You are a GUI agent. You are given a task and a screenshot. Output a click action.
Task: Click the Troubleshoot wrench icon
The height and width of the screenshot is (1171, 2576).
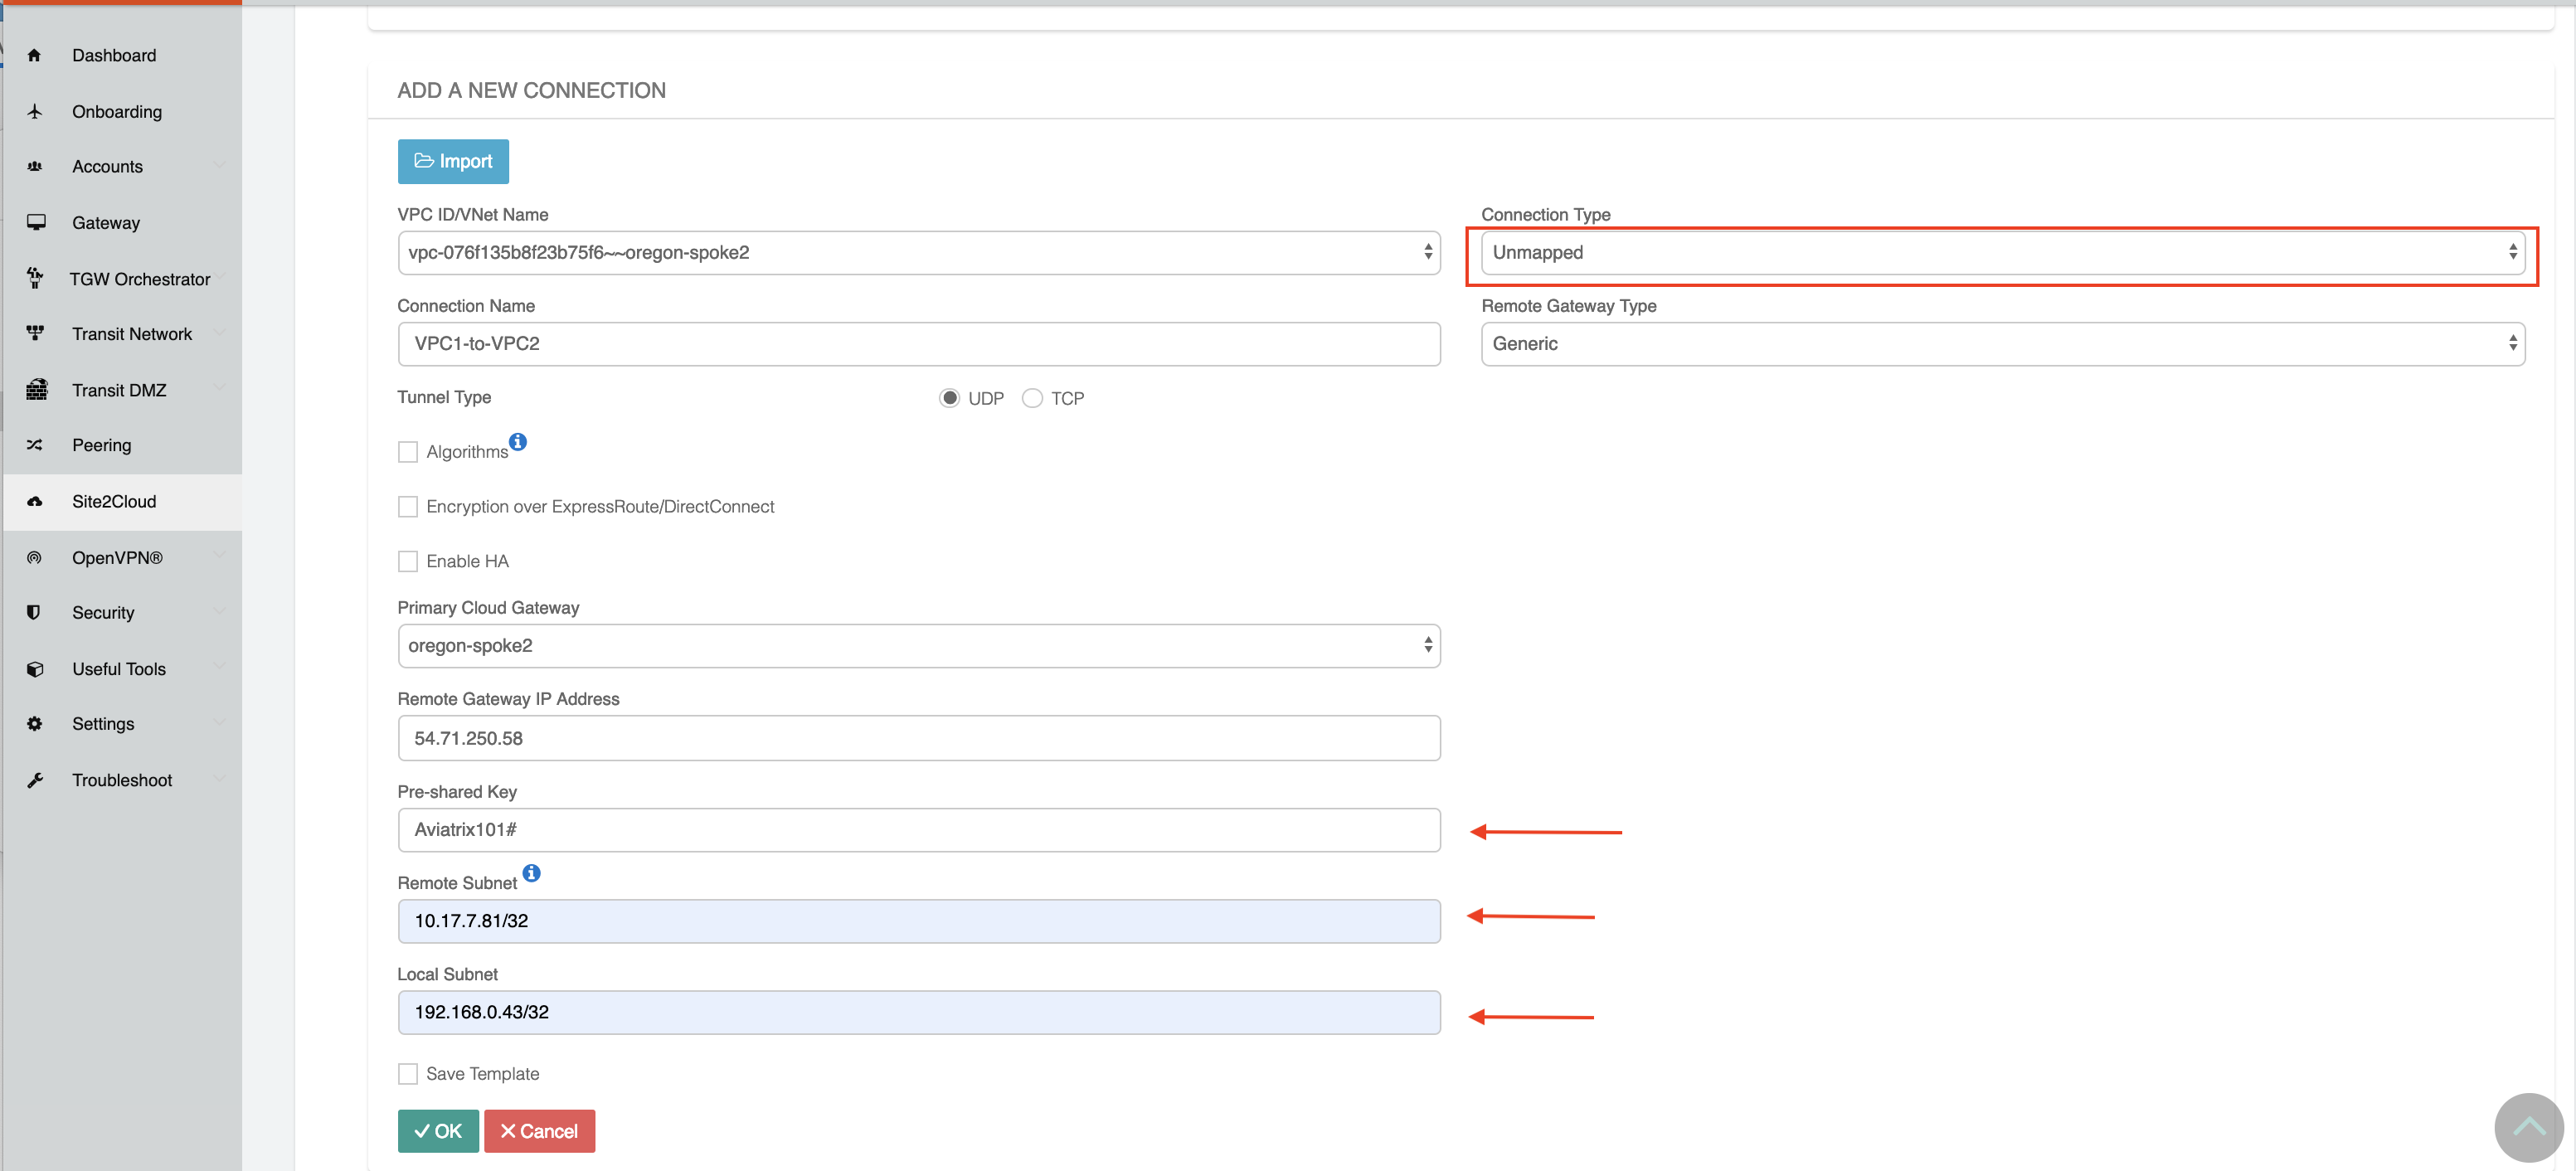click(x=34, y=780)
